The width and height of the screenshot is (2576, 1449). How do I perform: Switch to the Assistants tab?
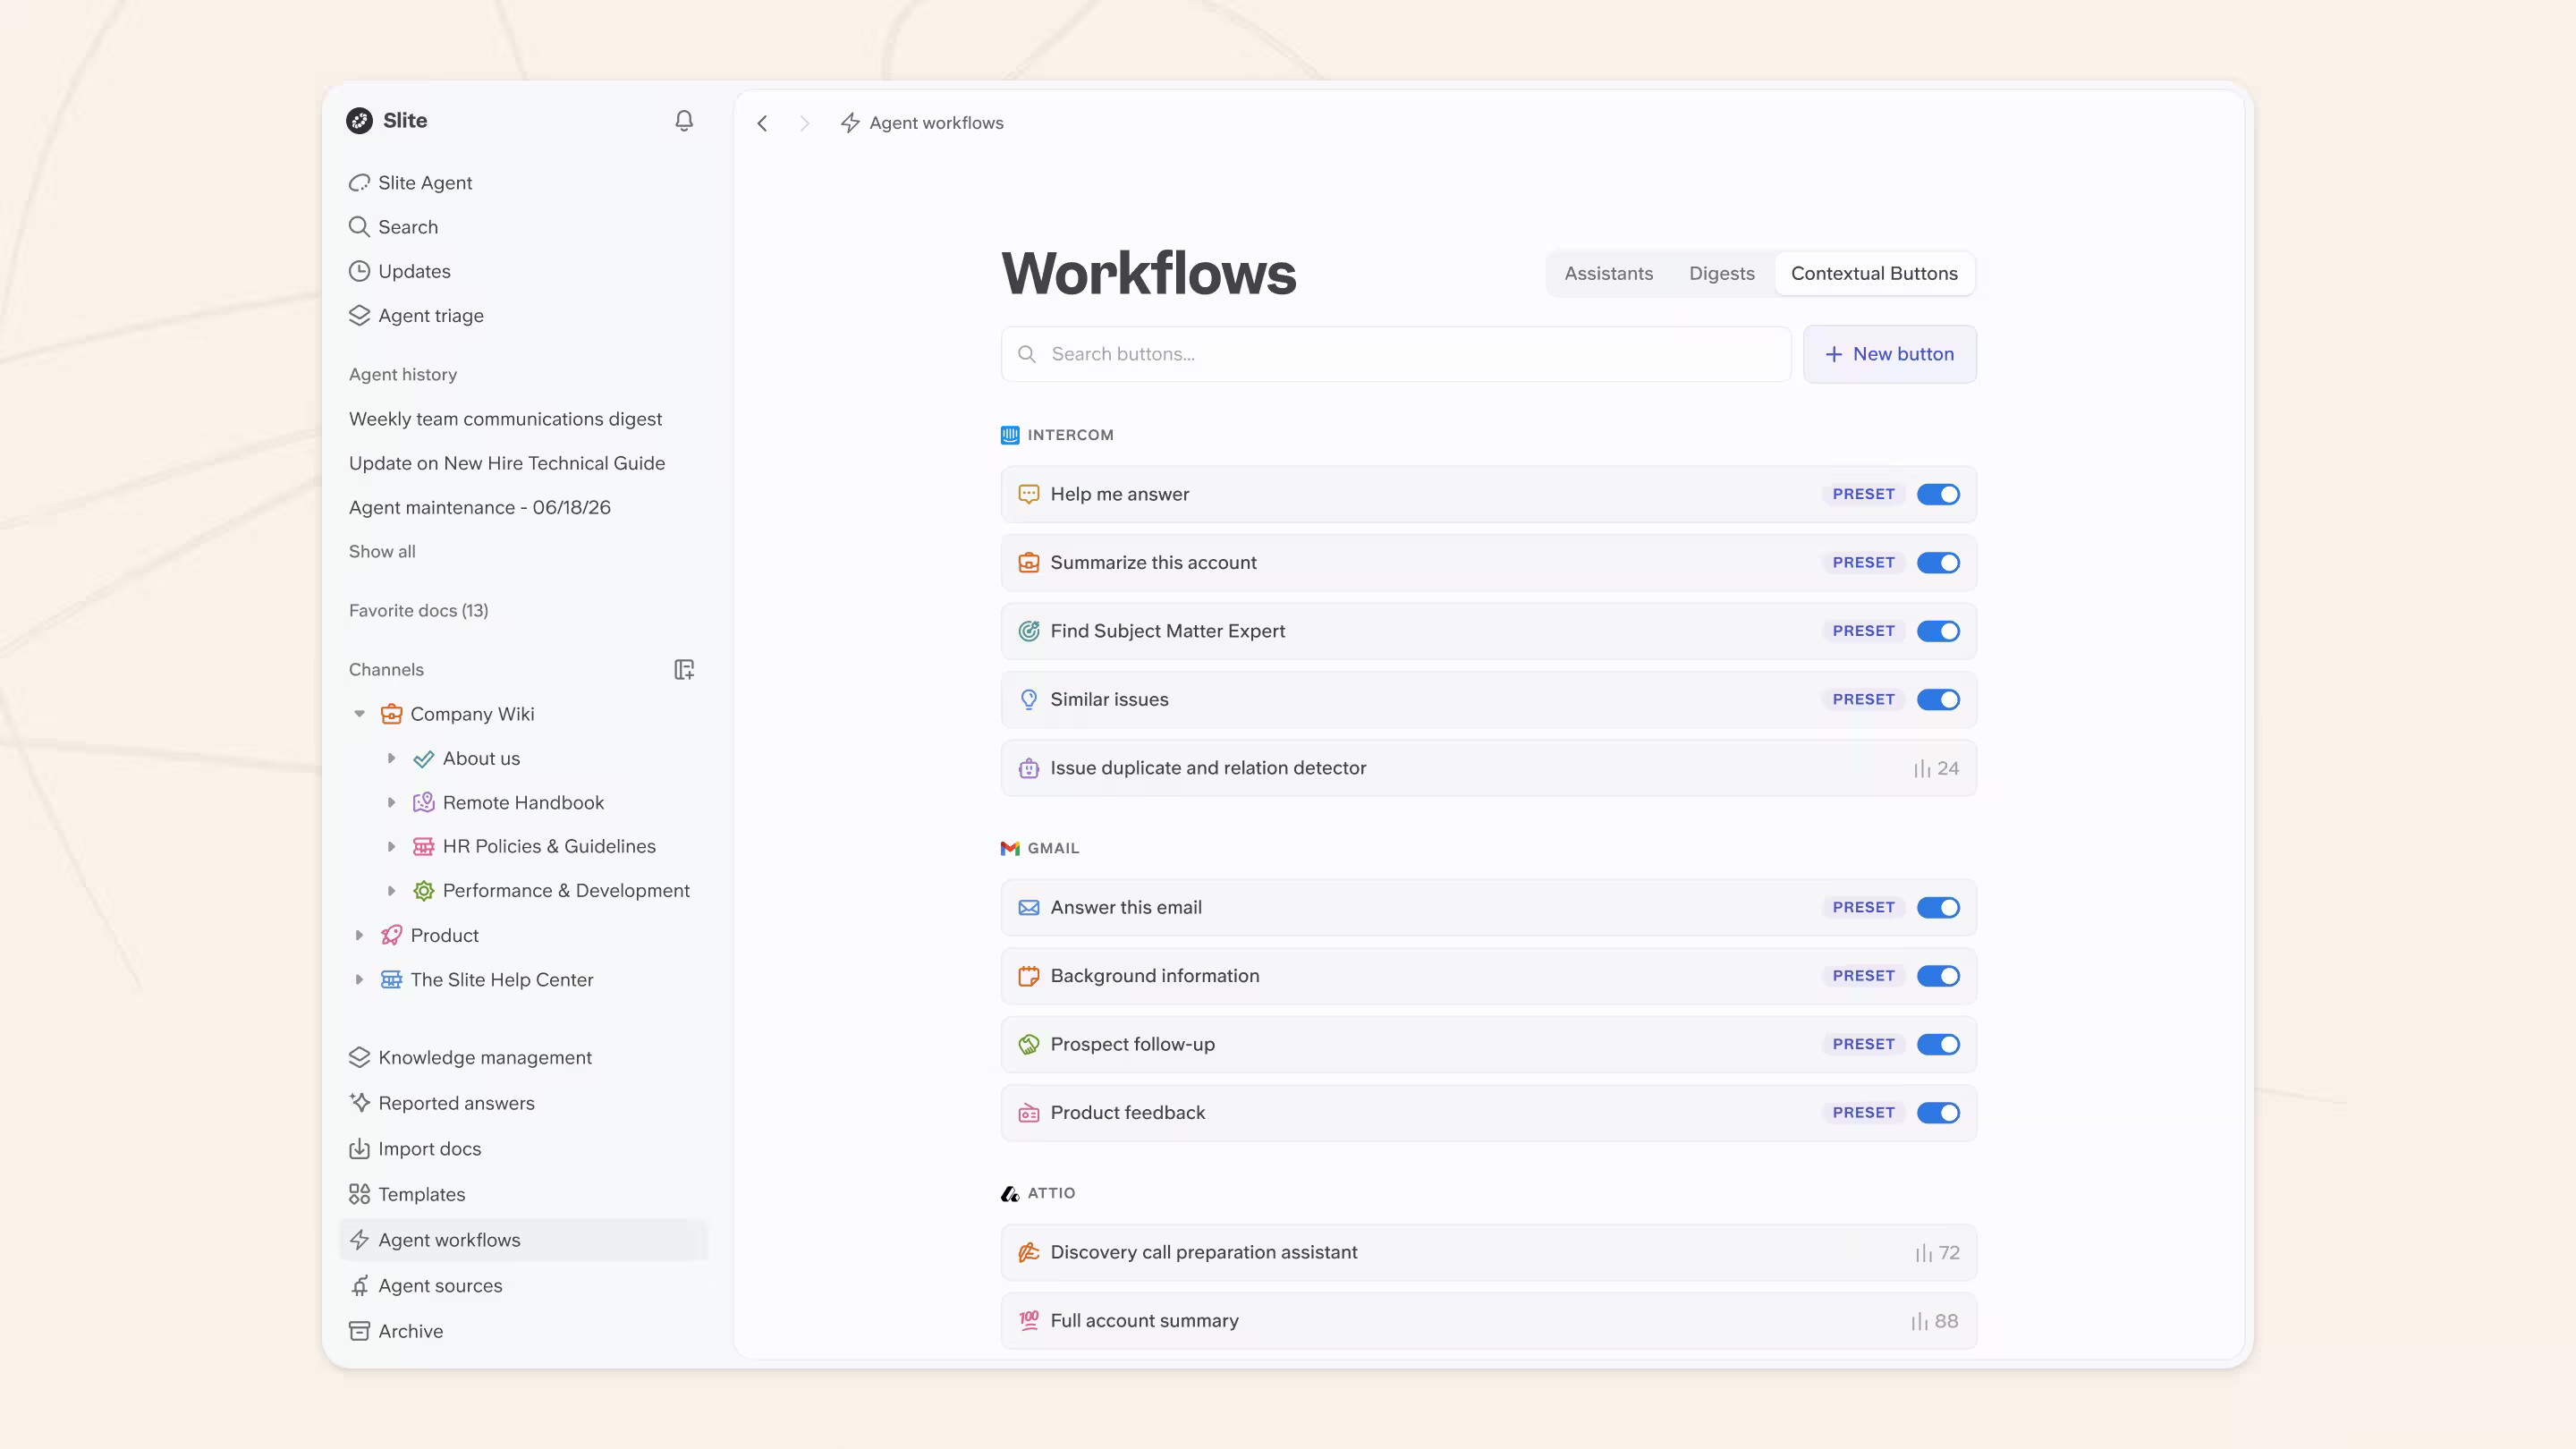(x=1608, y=274)
